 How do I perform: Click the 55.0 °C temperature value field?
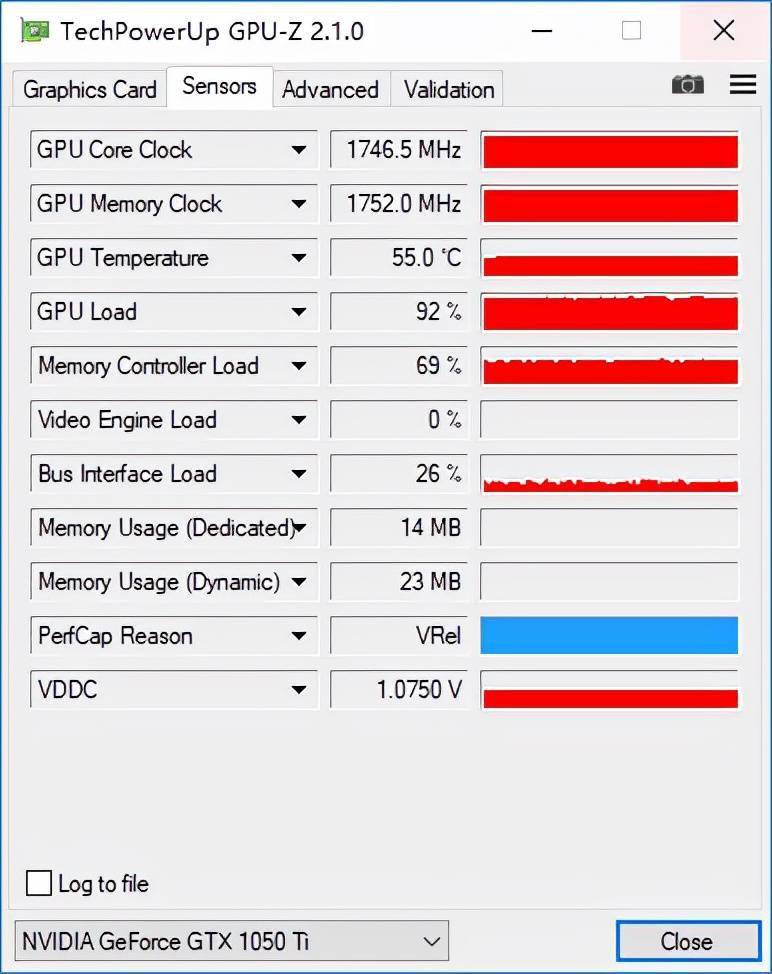click(x=399, y=258)
